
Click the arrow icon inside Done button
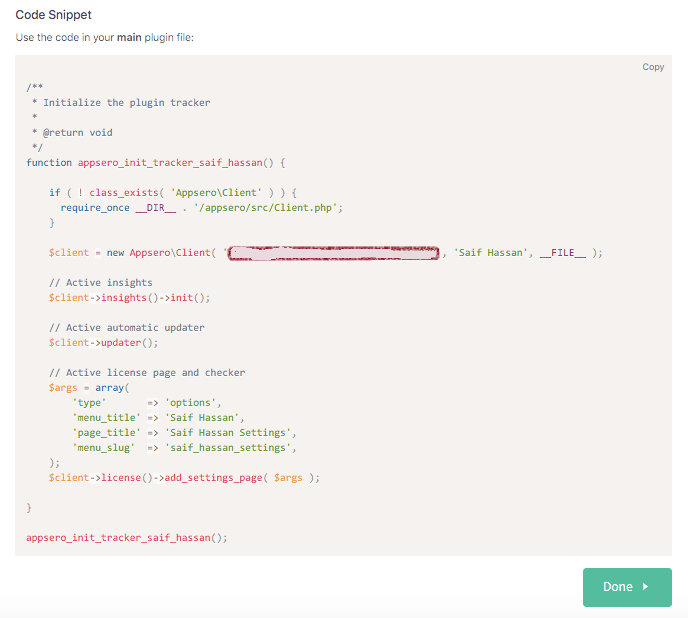pyautogui.click(x=645, y=587)
